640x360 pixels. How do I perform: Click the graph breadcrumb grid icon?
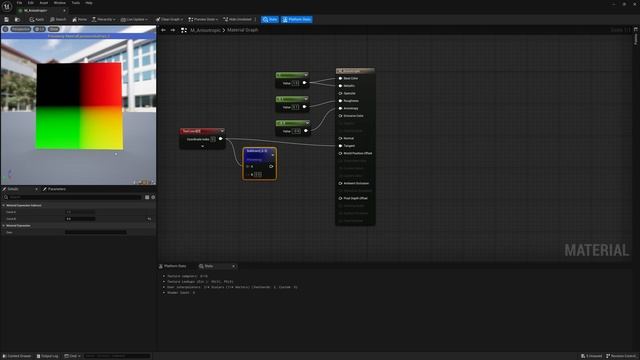(x=184, y=30)
